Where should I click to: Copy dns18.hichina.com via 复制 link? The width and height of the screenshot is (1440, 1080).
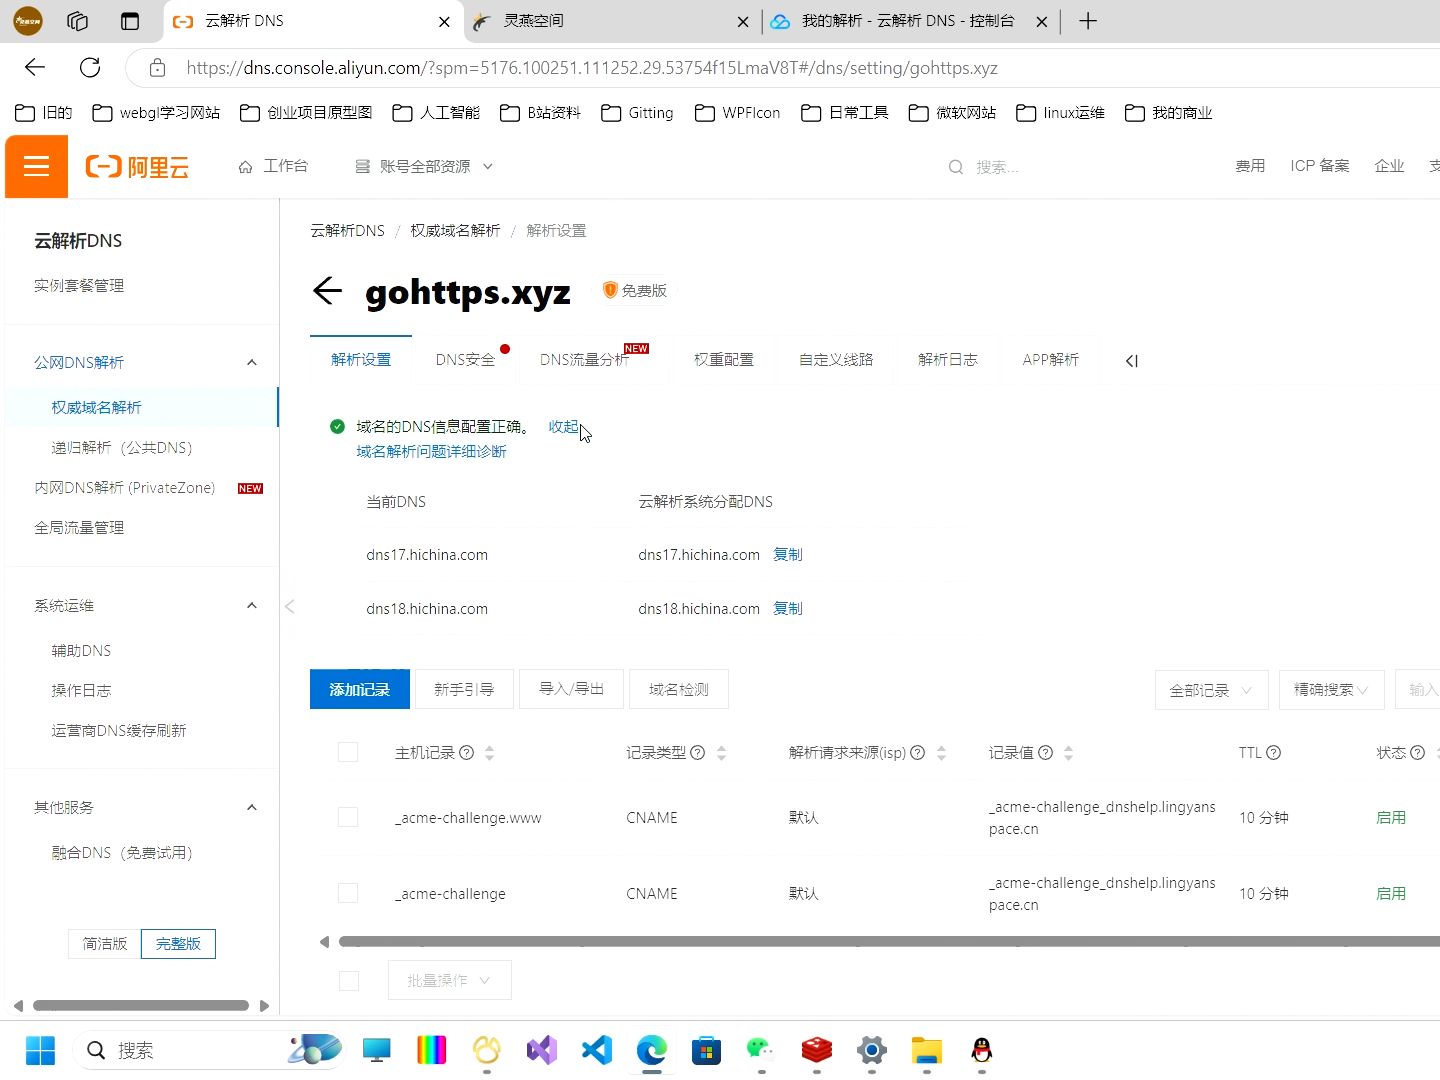(x=788, y=608)
